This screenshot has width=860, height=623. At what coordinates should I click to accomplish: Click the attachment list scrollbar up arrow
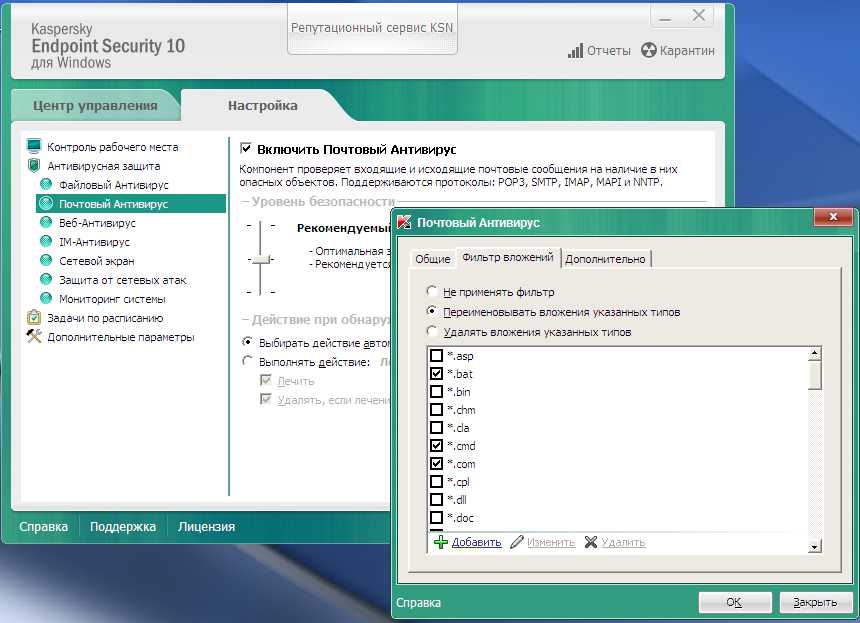click(815, 354)
